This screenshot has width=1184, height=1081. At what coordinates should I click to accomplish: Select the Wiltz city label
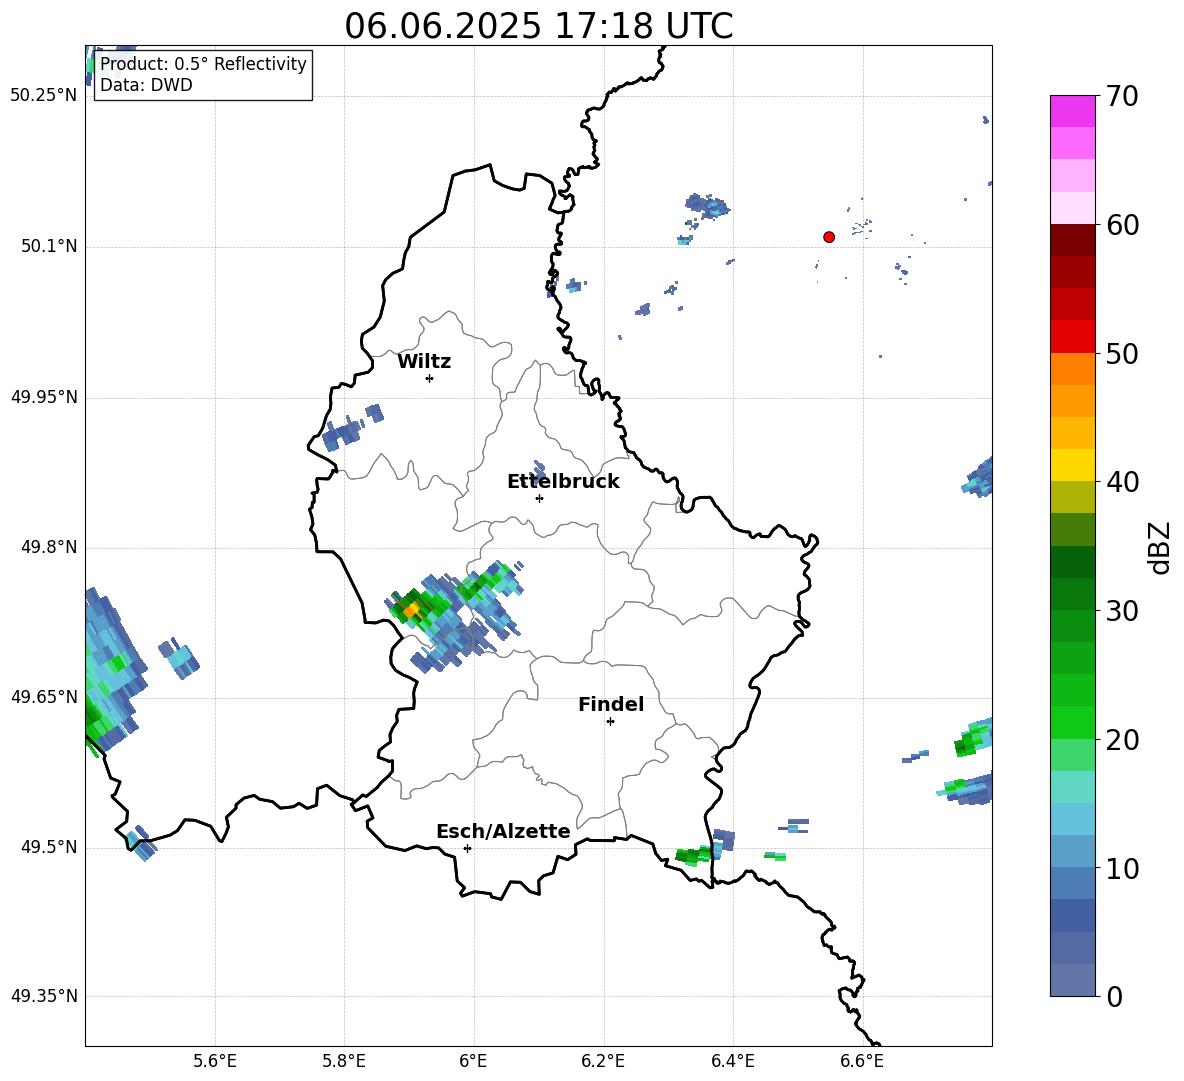(424, 362)
